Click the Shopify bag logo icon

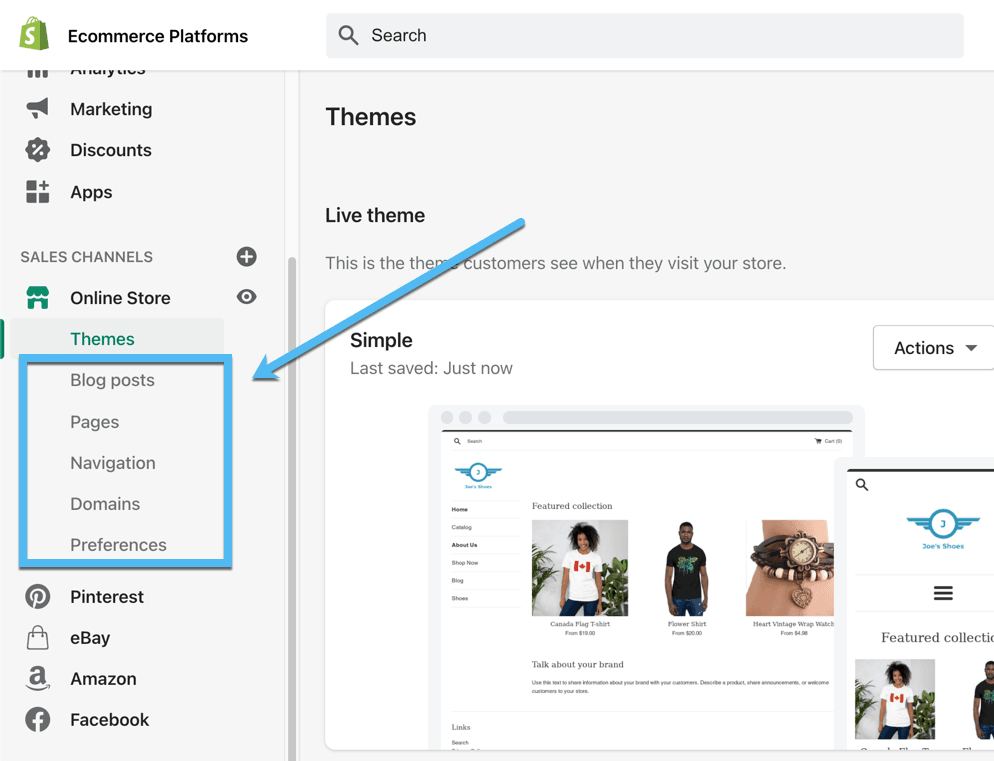34,34
